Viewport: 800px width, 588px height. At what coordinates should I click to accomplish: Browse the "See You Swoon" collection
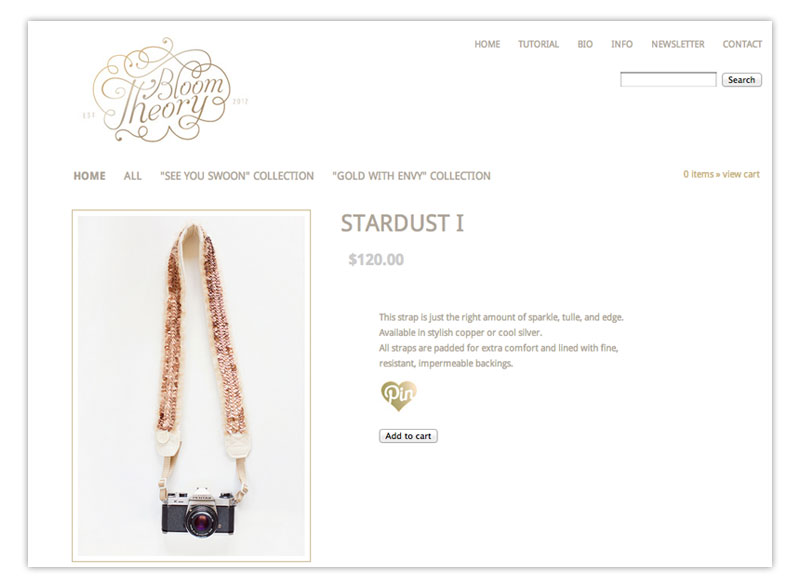237,176
